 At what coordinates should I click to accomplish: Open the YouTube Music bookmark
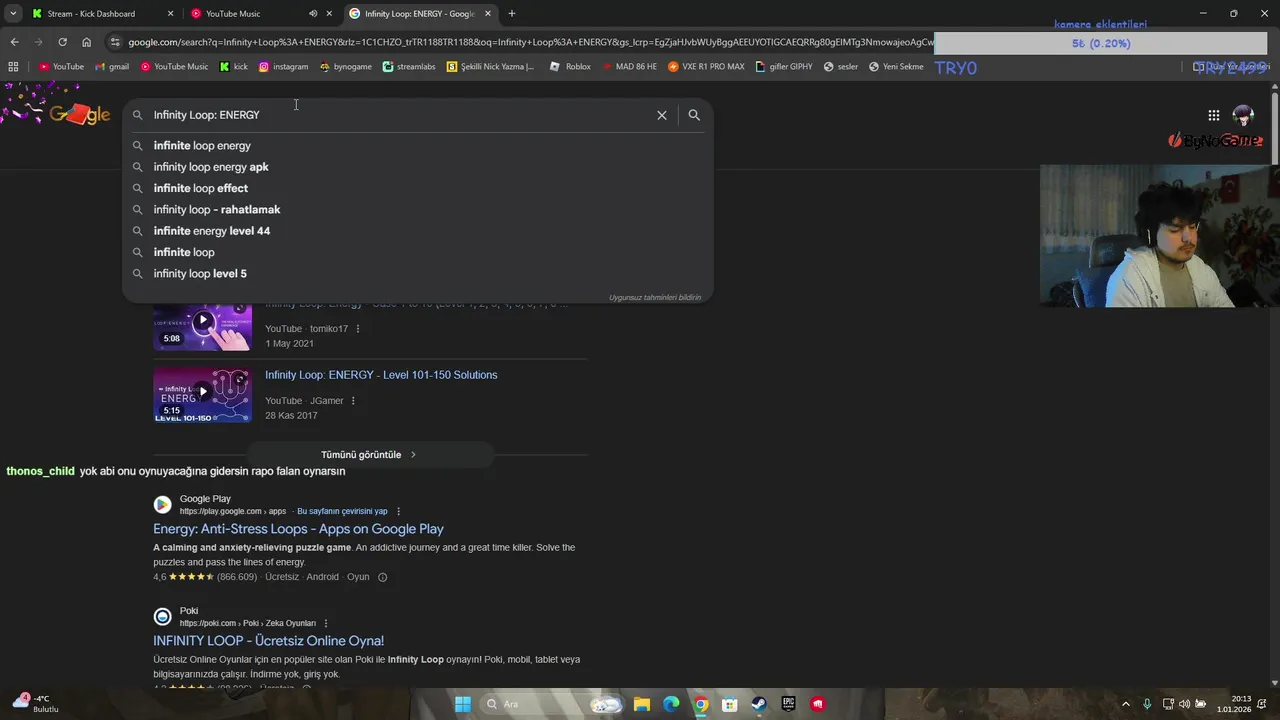pyautogui.click(x=174, y=67)
